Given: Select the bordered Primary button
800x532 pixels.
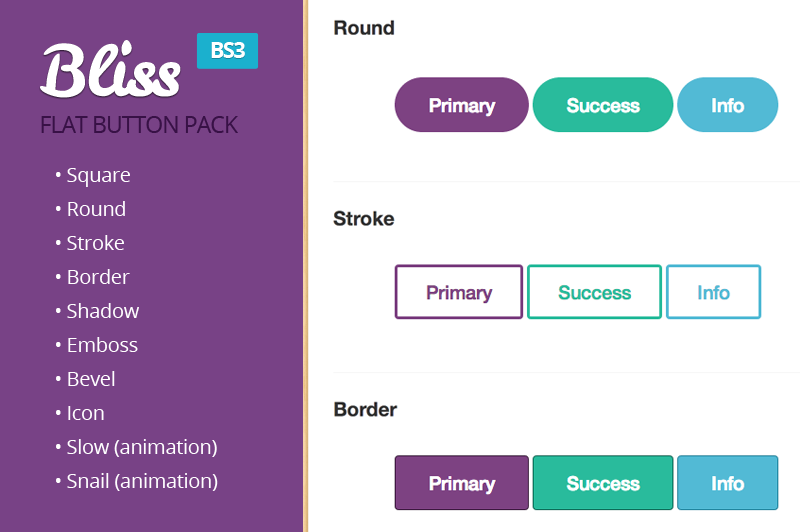Looking at the screenshot, I should pos(461,483).
